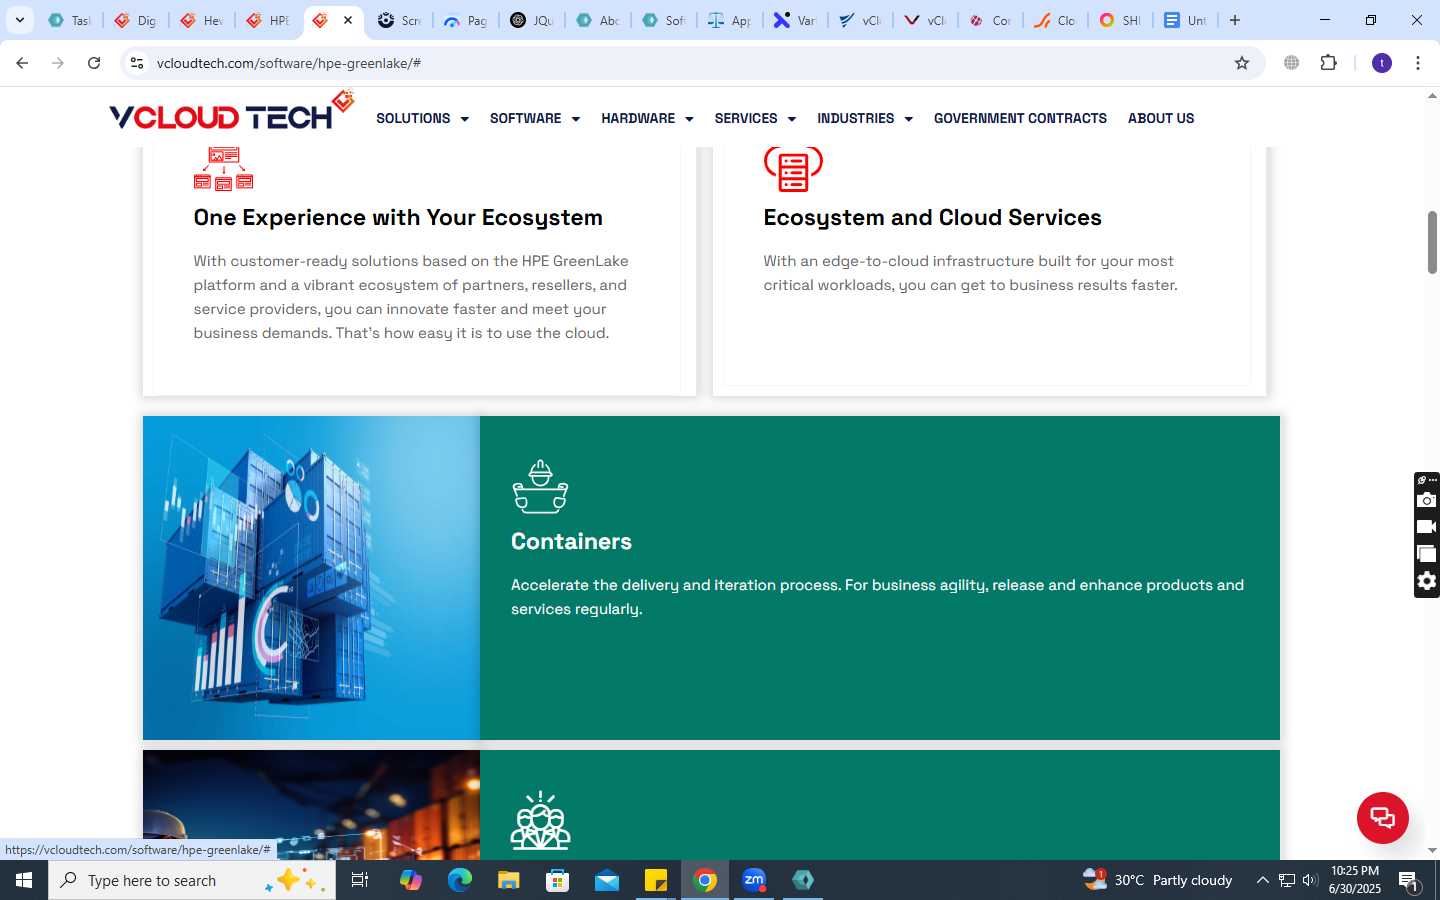Image resolution: width=1440 pixels, height=900 pixels.
Task: Open the SOLUTIONS dropdown menu
Action: point(422,118)
